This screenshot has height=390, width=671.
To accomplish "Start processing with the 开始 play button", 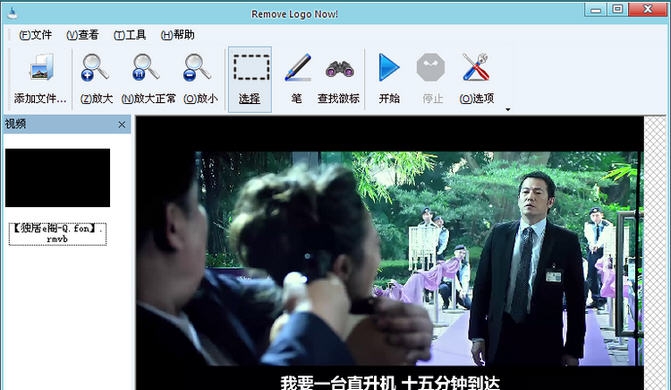I will (389, 67).
